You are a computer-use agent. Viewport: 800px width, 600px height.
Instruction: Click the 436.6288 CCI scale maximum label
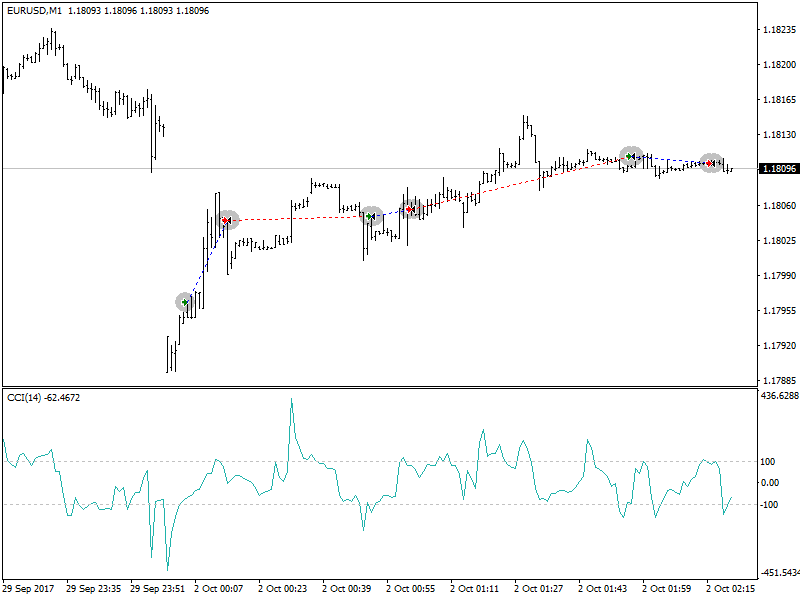tap(778, 396)
